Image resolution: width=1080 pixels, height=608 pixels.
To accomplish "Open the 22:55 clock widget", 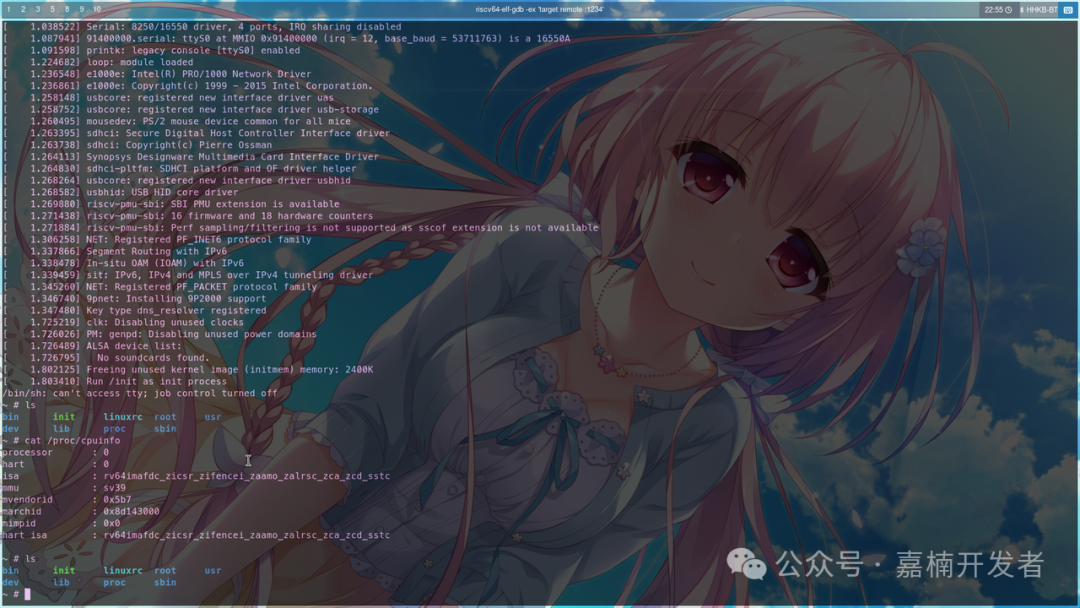I will tap(997, 10).
